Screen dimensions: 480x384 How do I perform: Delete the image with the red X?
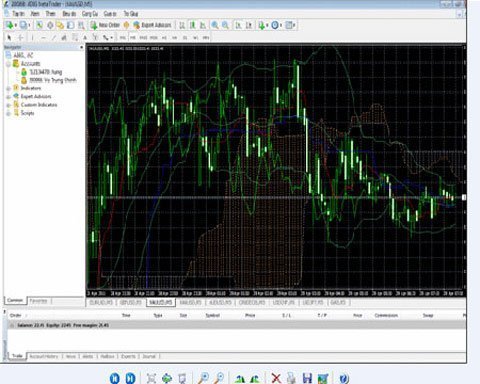(276, 378)
